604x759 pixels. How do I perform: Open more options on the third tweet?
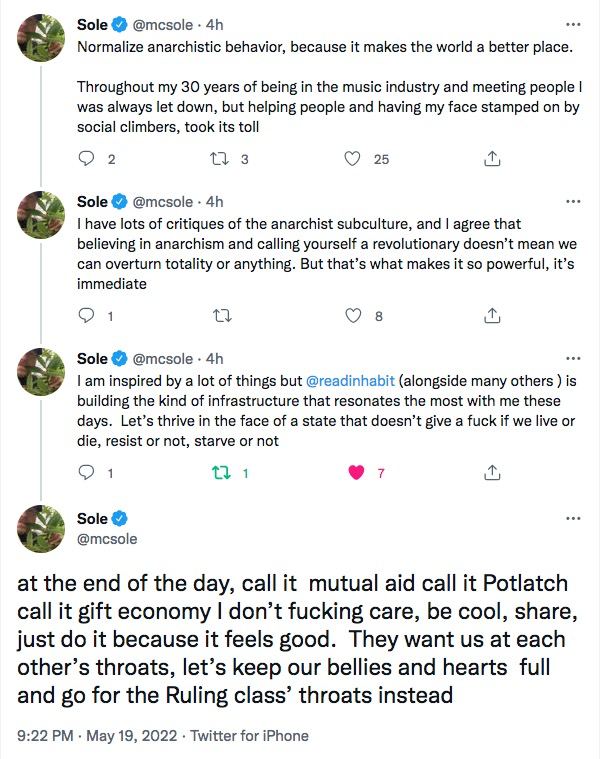tap(572, 358)
